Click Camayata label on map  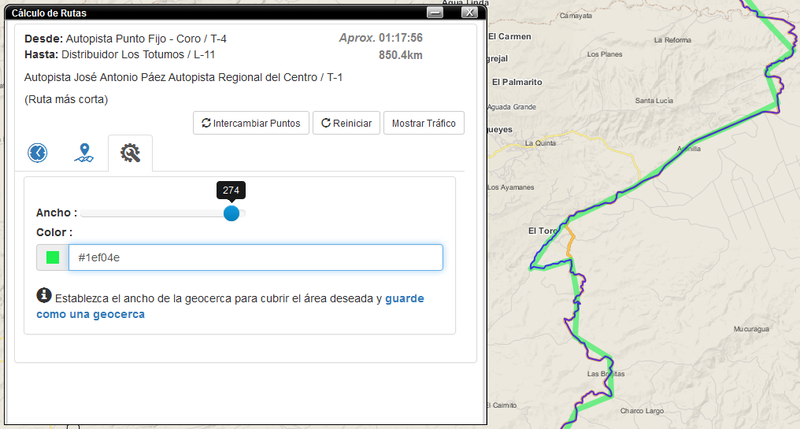[576, 16]
